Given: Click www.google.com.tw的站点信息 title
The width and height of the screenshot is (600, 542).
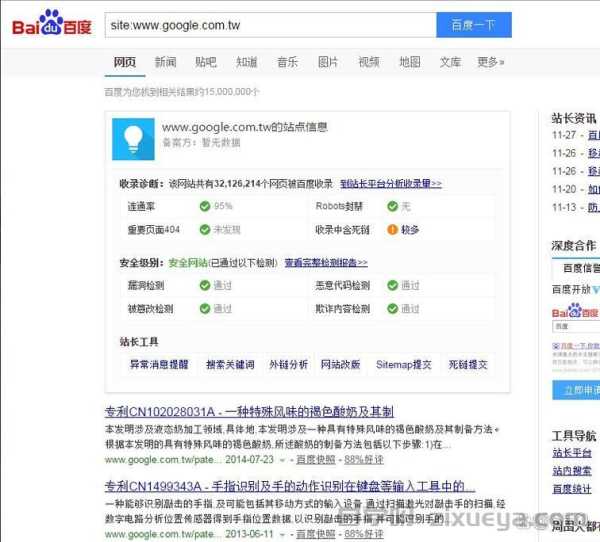Looking at the screenshot, I should tap(245, 127).
